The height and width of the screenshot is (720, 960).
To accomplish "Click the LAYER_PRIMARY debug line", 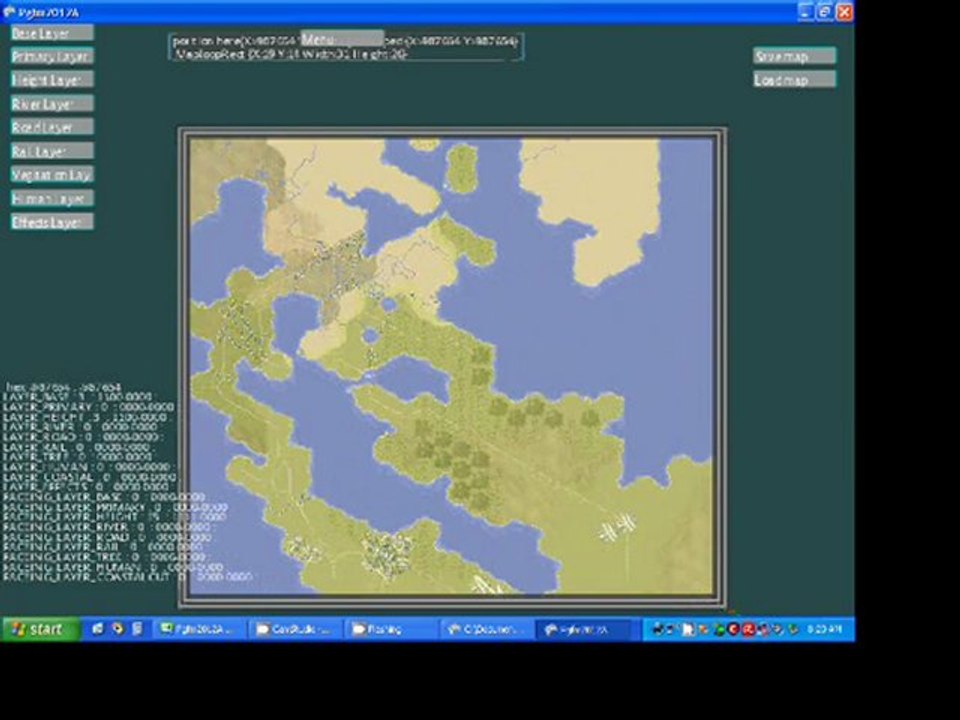I will pos(89,407).
